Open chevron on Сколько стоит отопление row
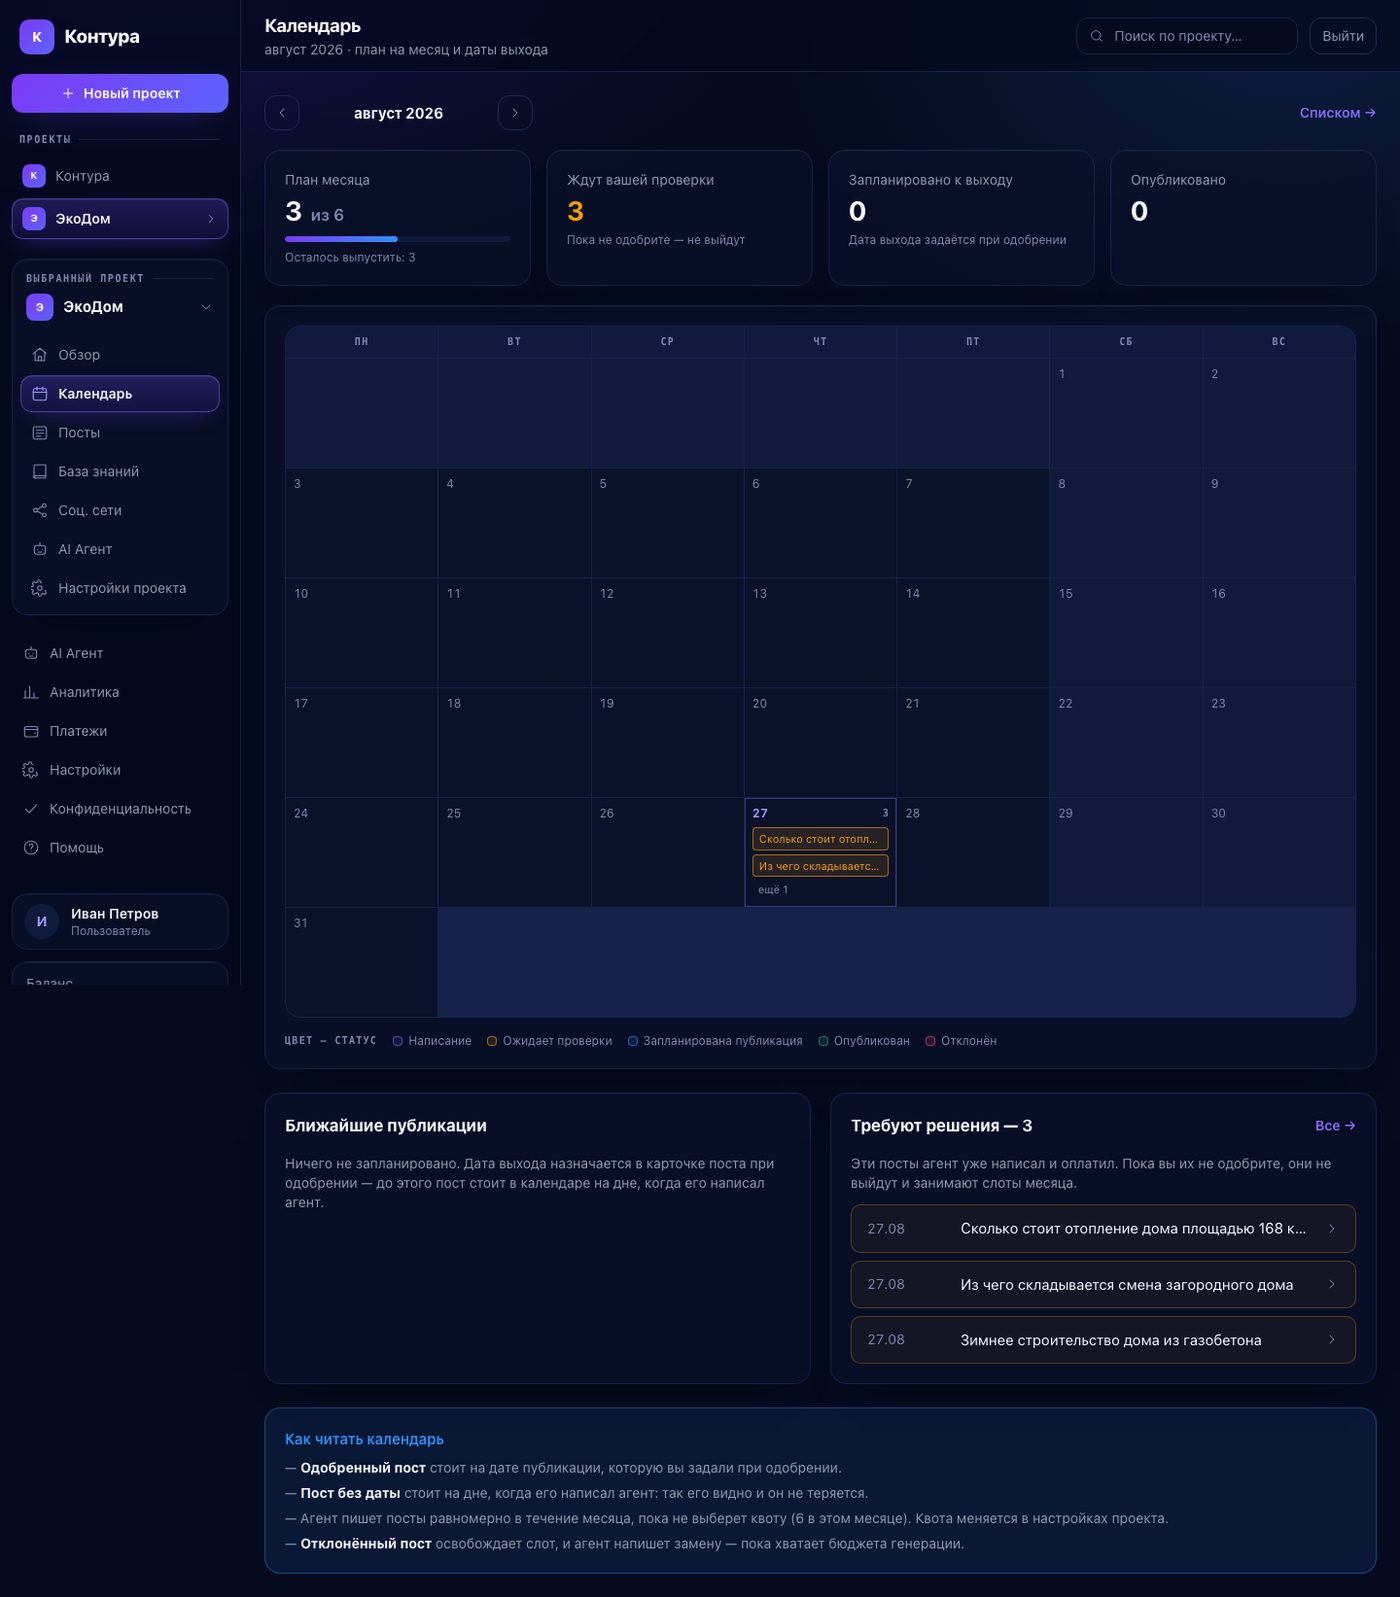 pos(1332,1229)
